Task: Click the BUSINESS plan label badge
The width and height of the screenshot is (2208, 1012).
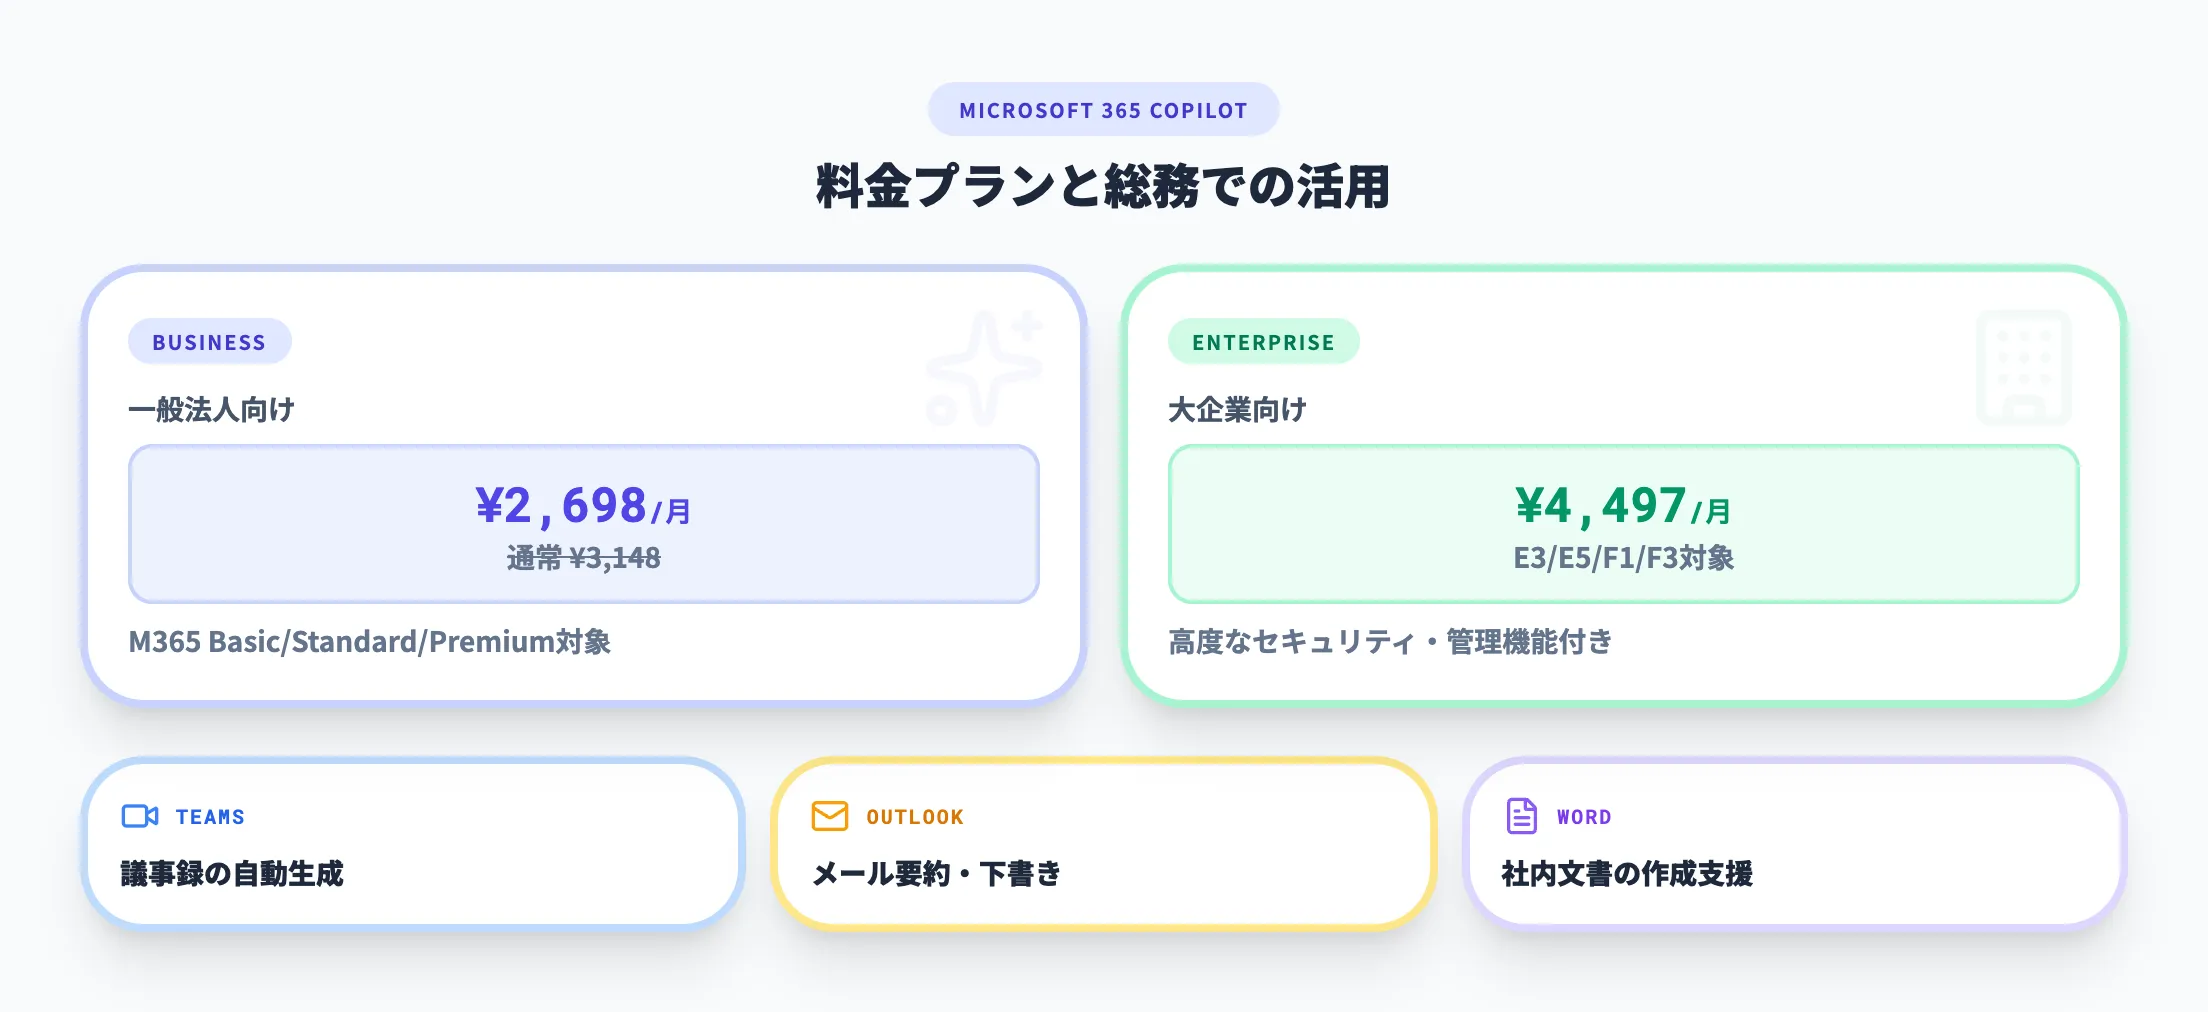Action: point(209,342)
